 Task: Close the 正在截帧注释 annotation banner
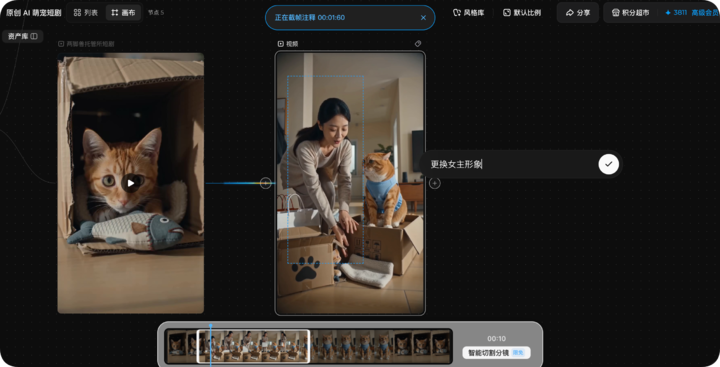click(x=423, y=17)
